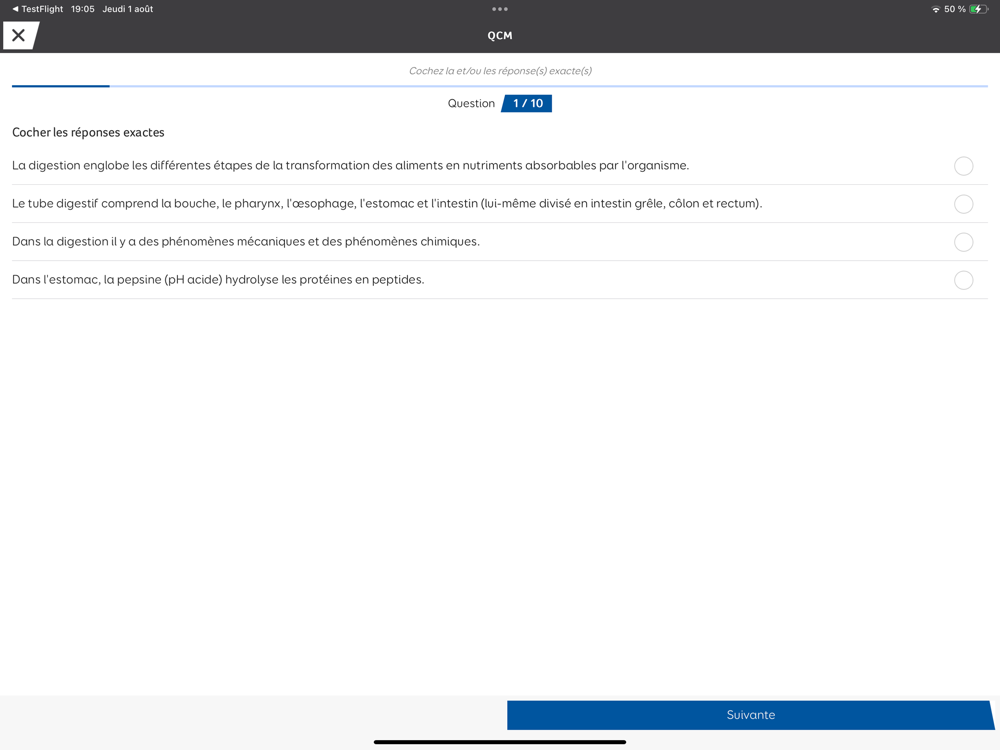Tap the text 'Dans l'estomac, la pepsine (pH acide)'
The image size is (1000, 750).
pyautogui.click(x=117, y=279)
